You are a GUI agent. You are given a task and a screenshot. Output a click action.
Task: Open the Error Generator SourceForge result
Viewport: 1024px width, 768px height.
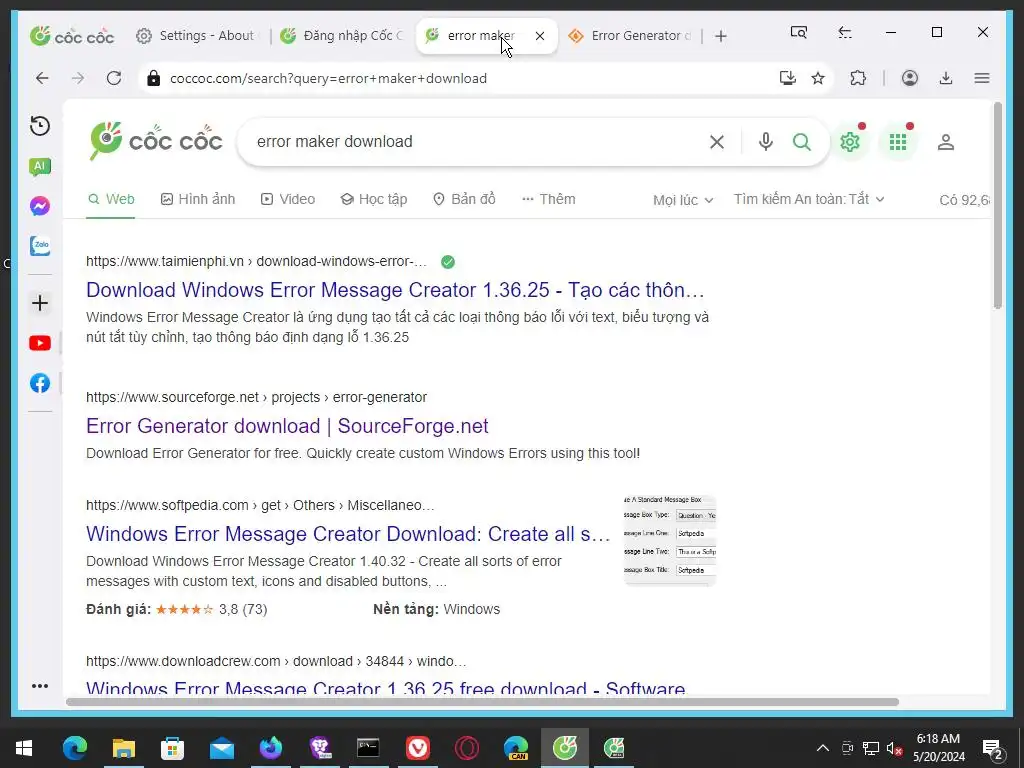(287, 426)
